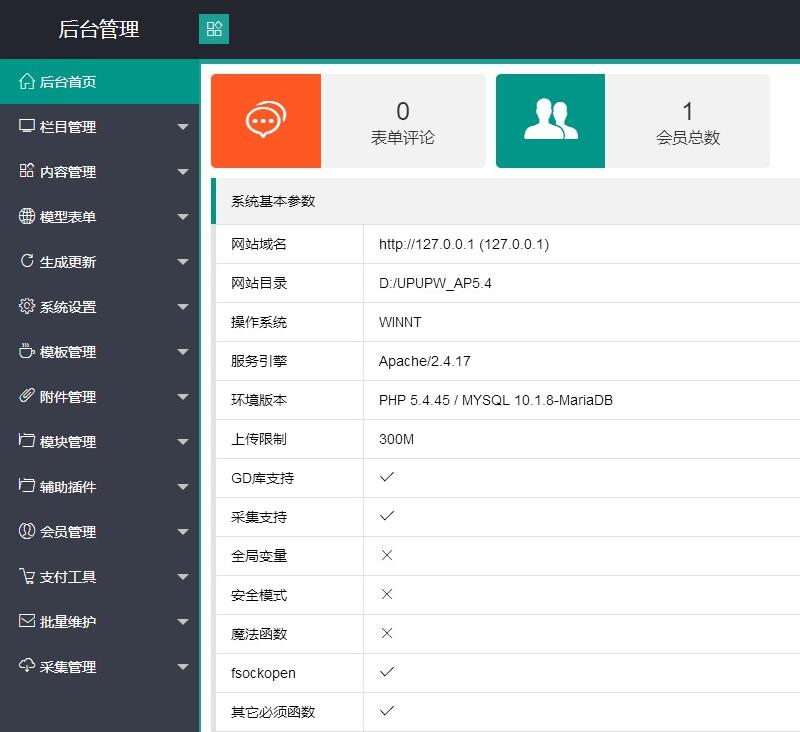Open the 模块管理 menu item

(68, 442)
